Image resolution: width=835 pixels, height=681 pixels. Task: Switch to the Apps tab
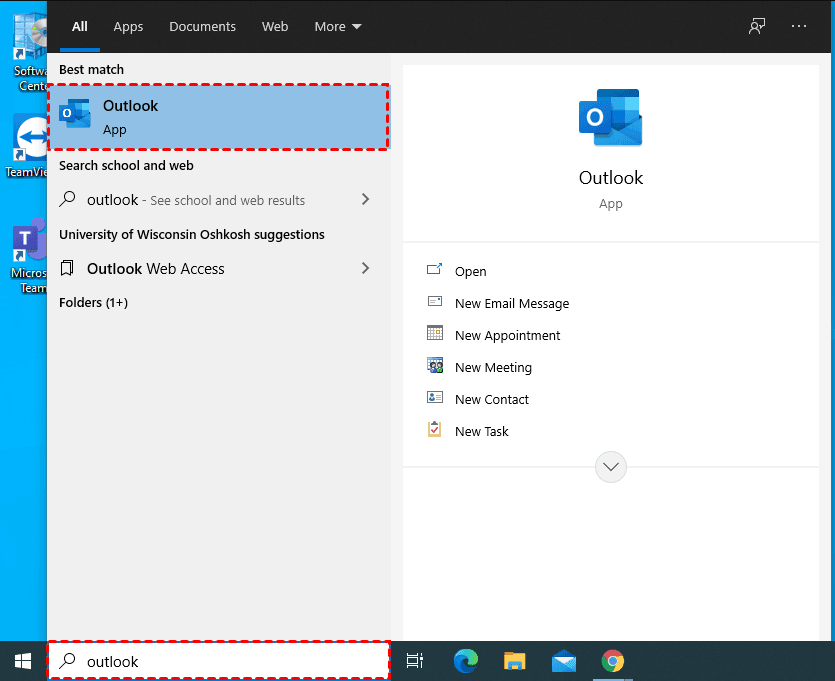(128, 26)
